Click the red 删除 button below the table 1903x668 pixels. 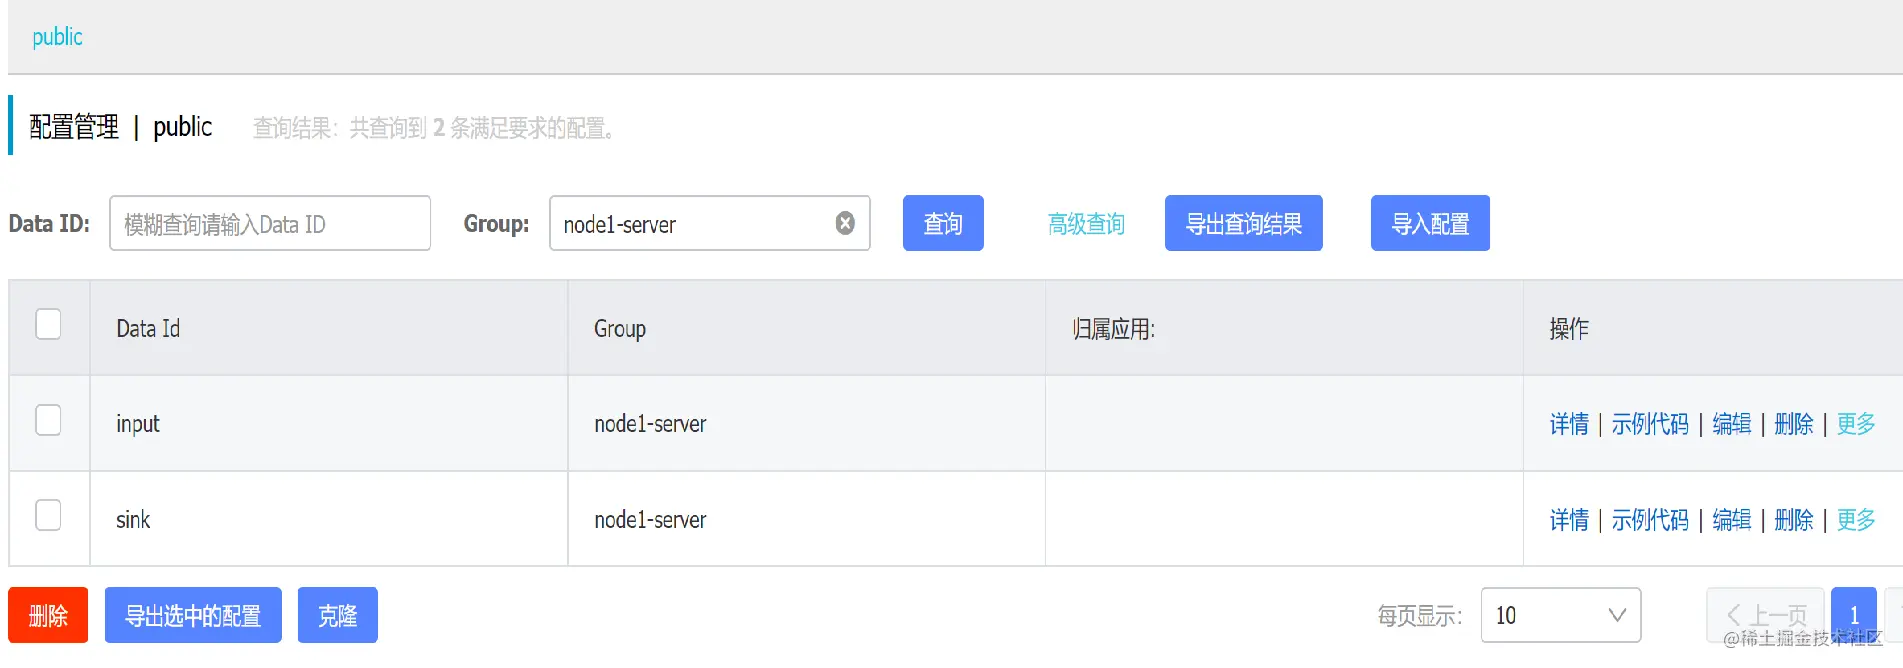click(48, 615)
